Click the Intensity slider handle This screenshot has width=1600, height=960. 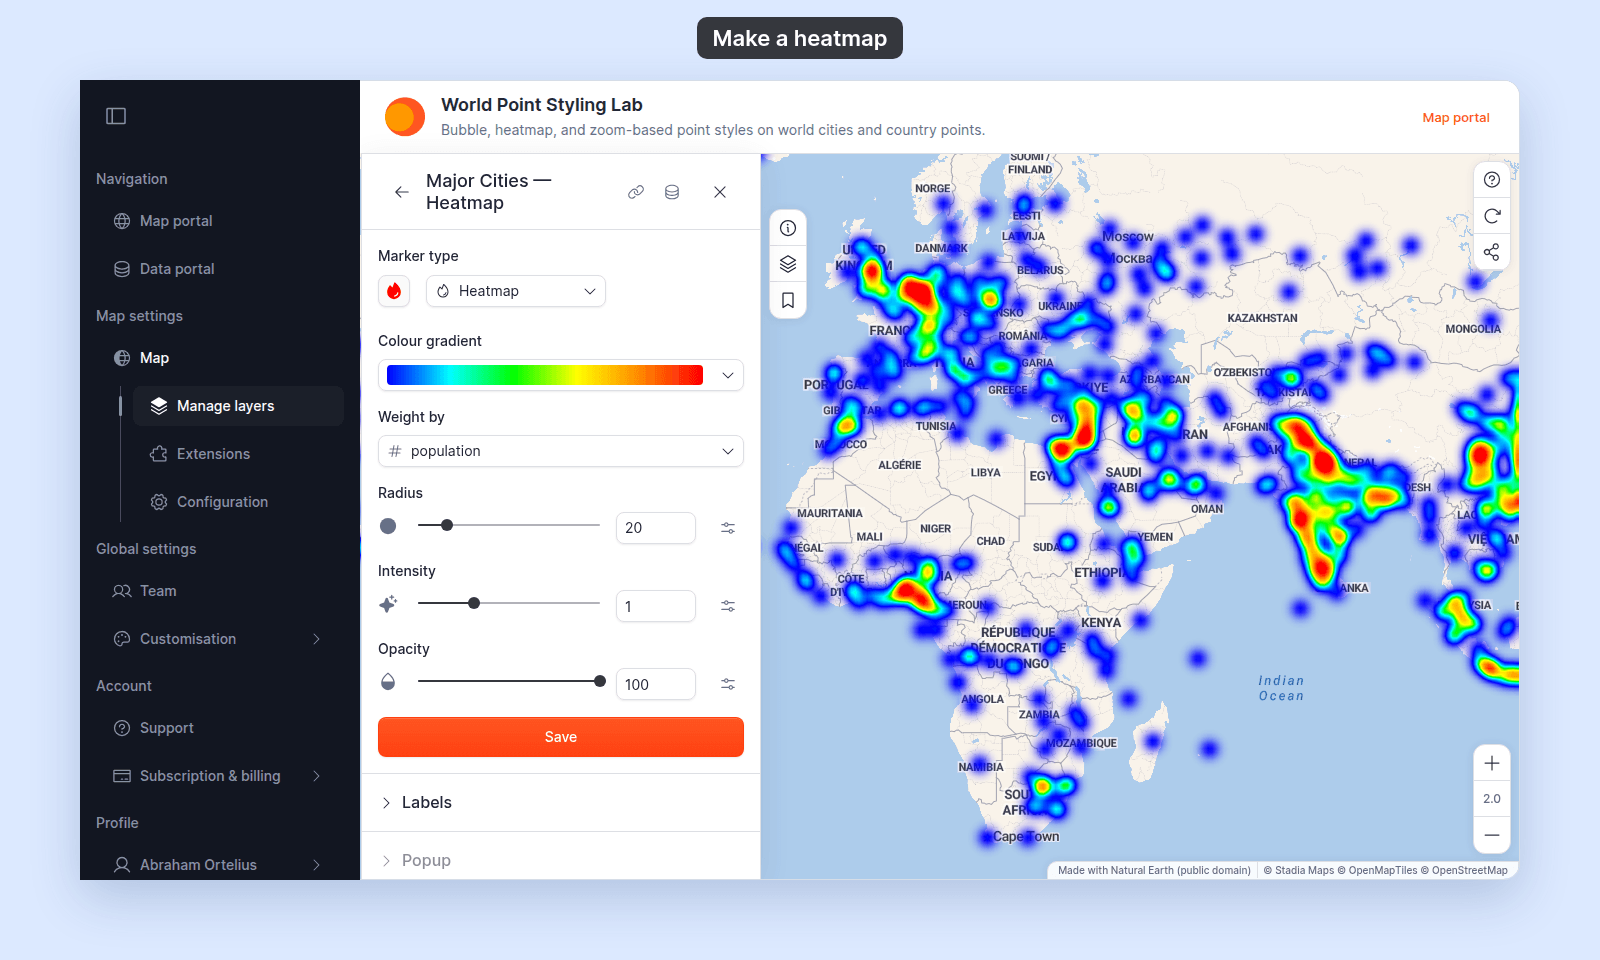474,603
